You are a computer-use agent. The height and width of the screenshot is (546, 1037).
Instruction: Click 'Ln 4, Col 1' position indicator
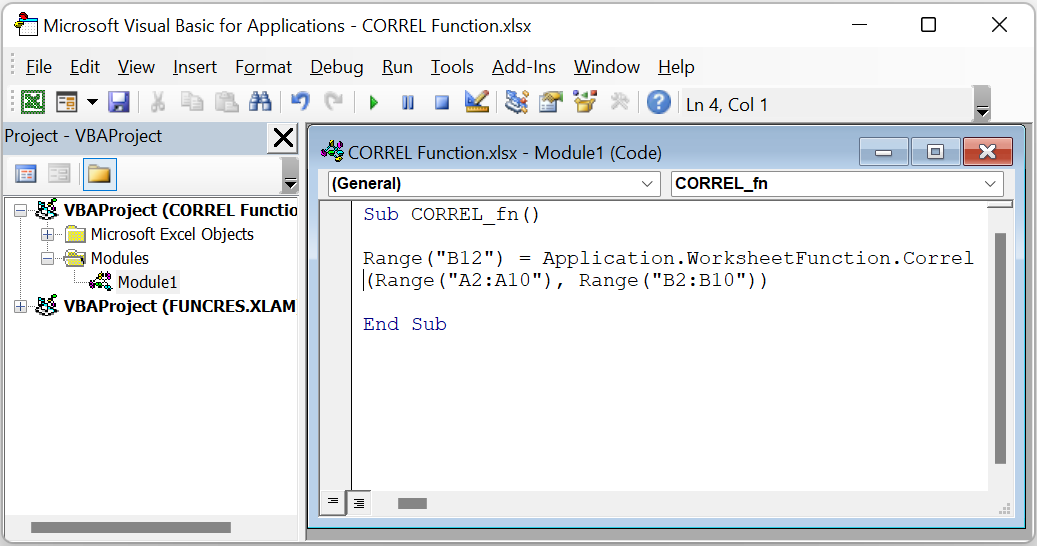point(727,104)
